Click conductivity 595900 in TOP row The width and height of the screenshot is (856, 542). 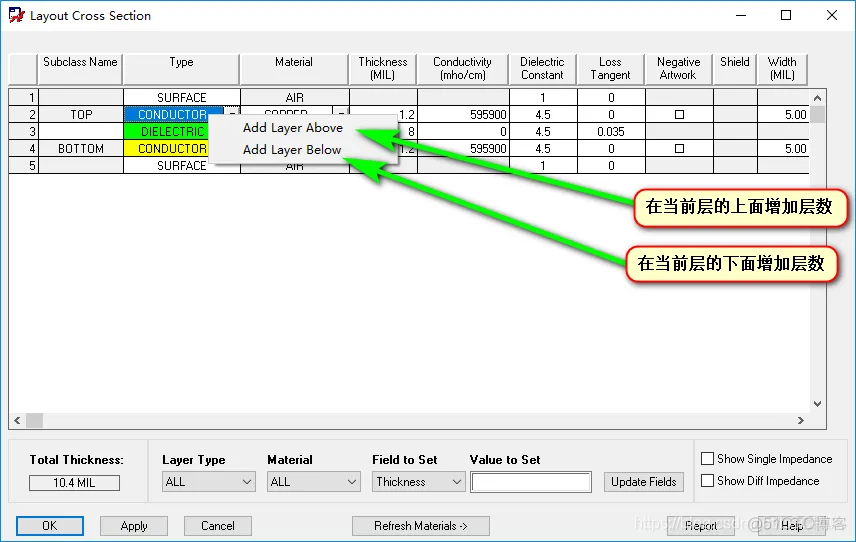tap(463, 115)
